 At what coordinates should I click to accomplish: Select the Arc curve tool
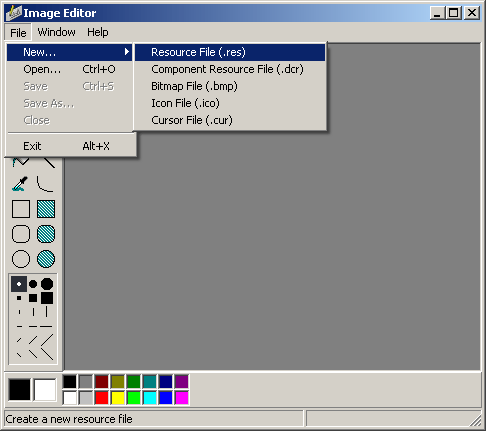(x=46, y=184)
